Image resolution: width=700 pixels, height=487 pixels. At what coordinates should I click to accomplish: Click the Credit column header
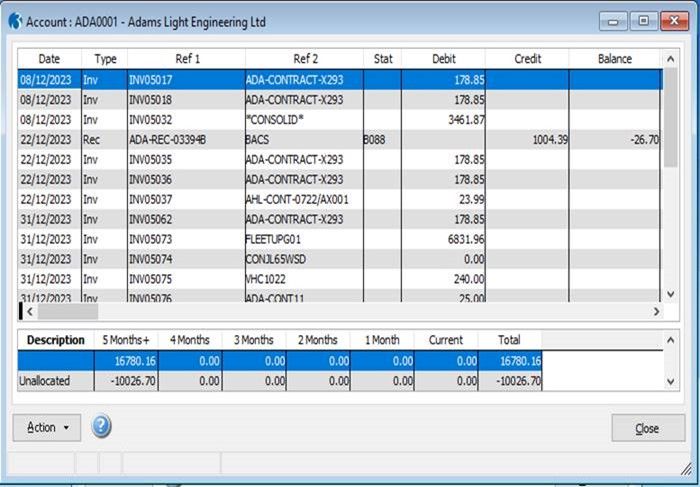coord(527,59)
